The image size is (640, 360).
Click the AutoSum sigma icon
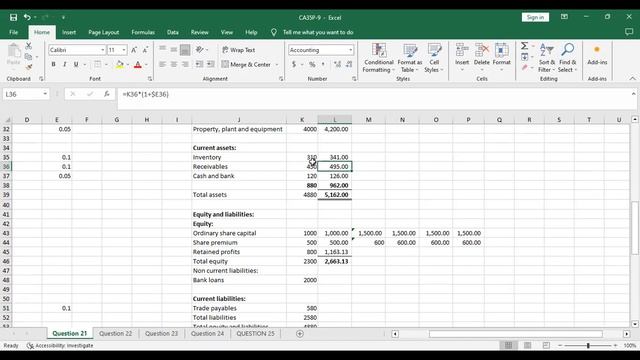click(x=524, y=46)
